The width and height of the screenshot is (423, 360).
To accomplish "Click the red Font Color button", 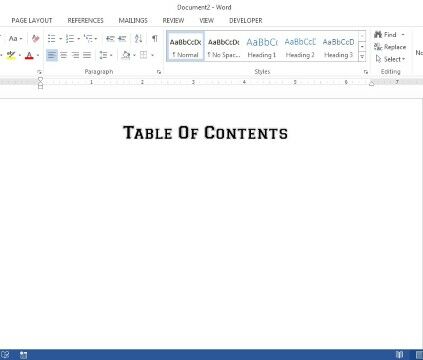I will [29, 55].
